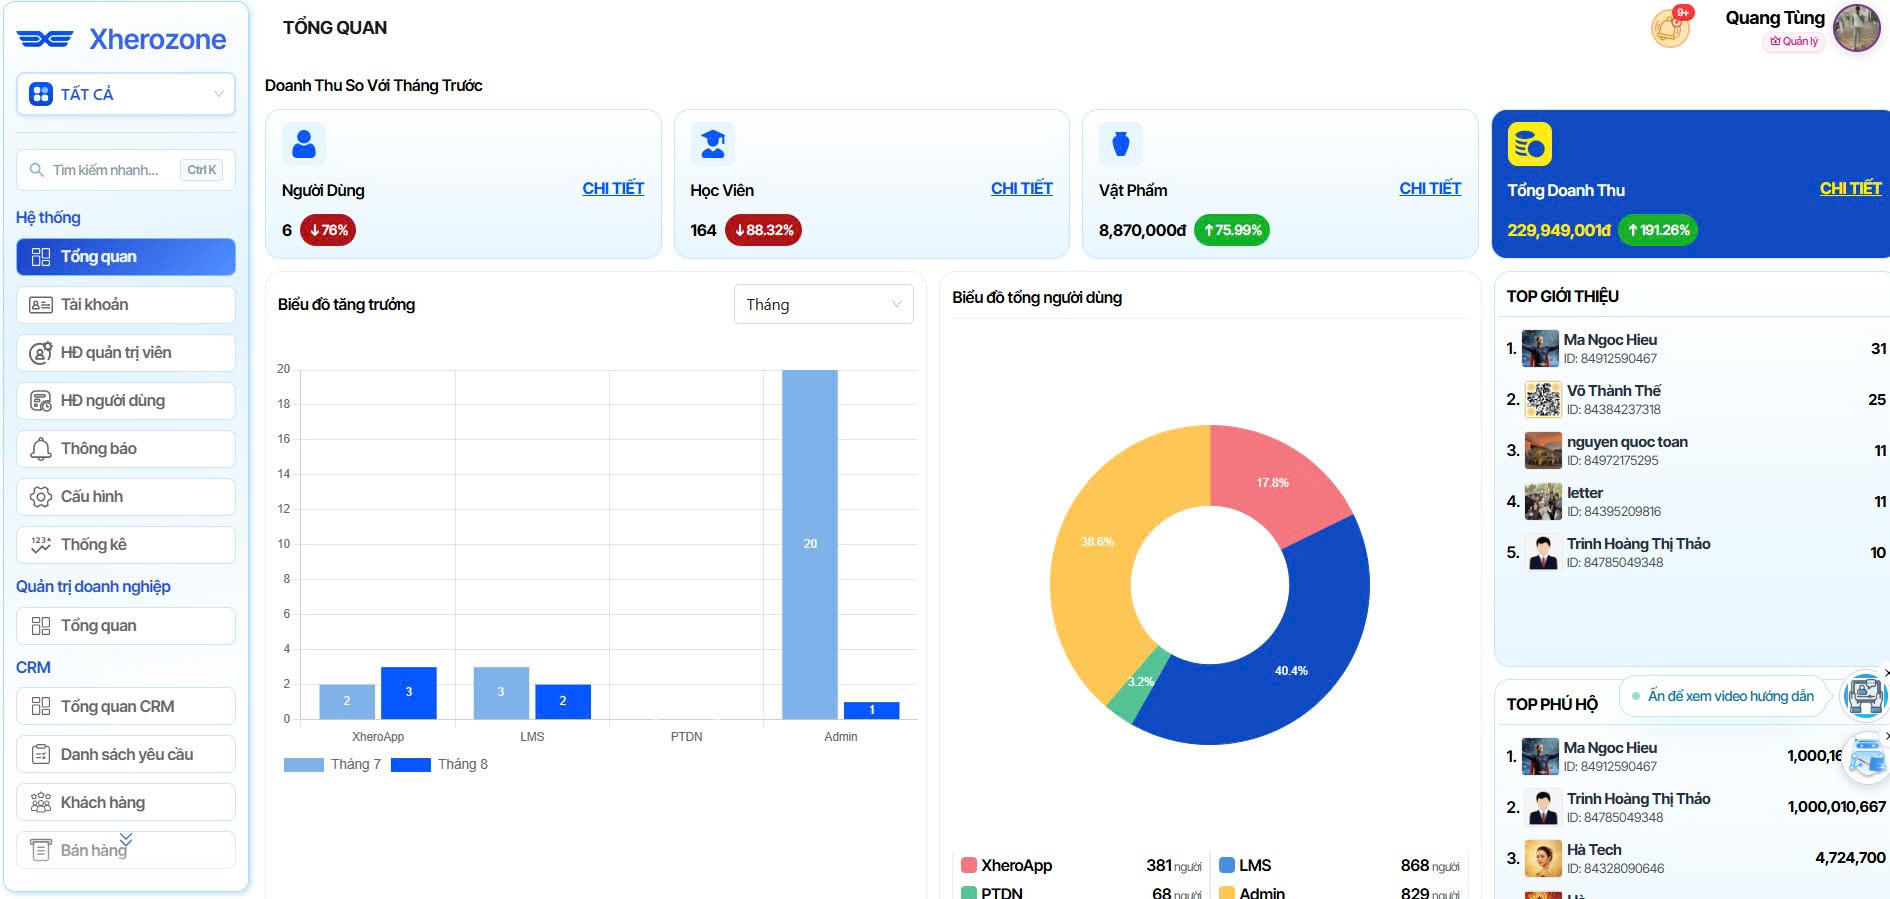Click the LMS pie legend swatch

click(x=1227, y=865)
